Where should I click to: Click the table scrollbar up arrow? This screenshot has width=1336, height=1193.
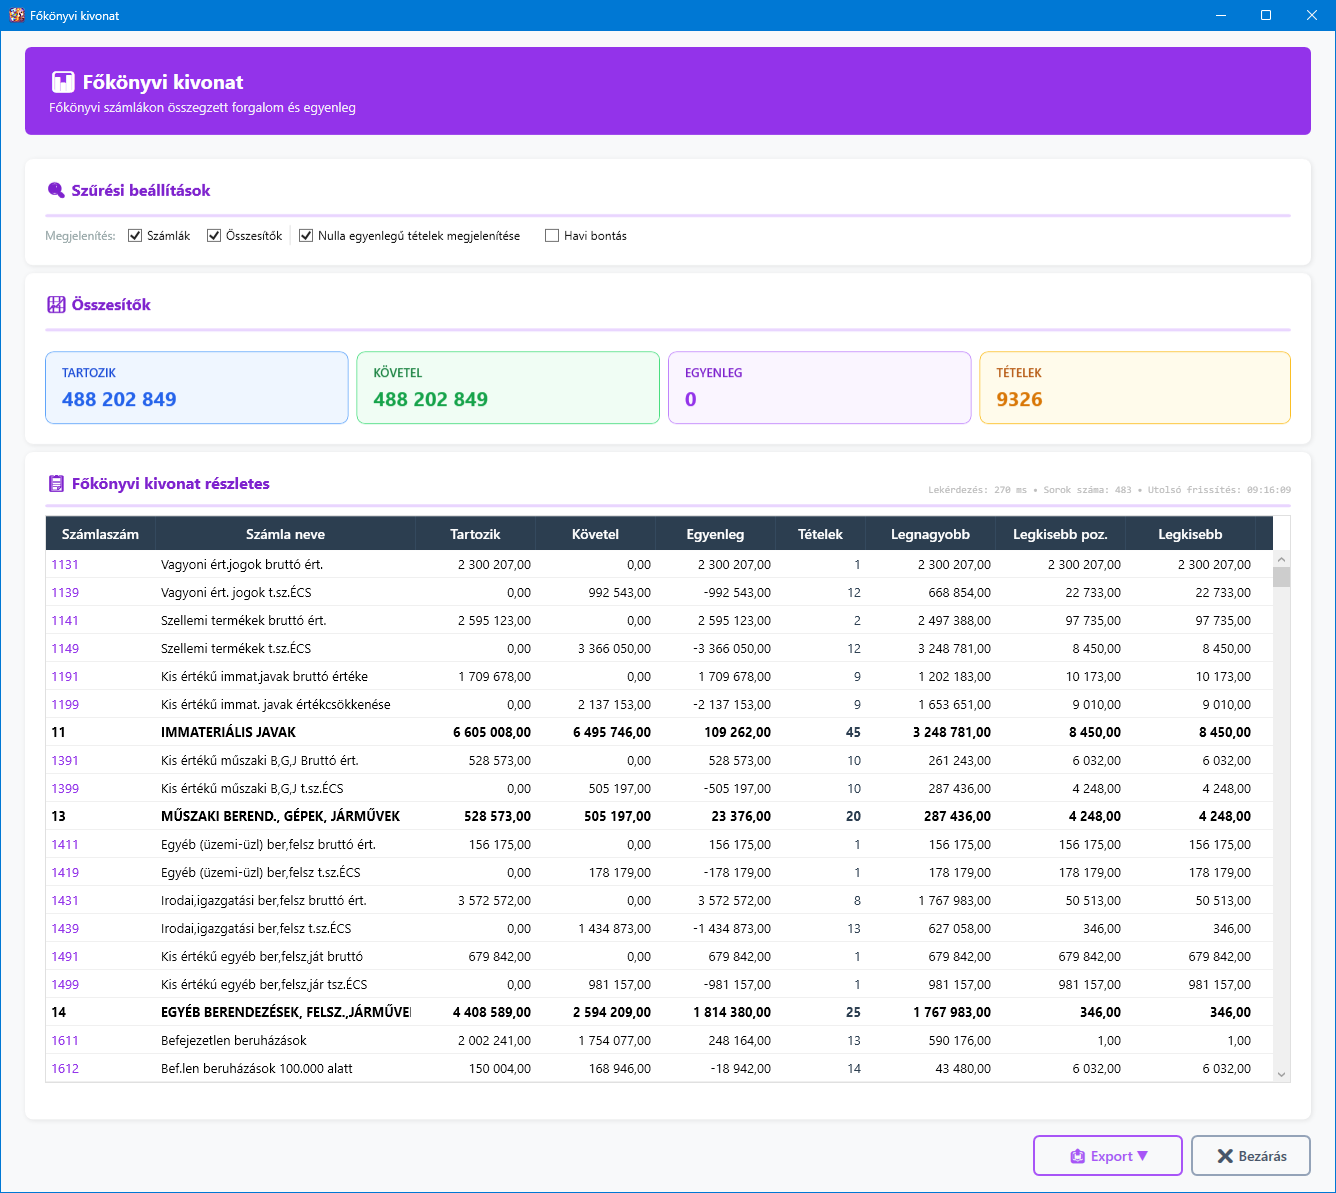(1281, 560)
